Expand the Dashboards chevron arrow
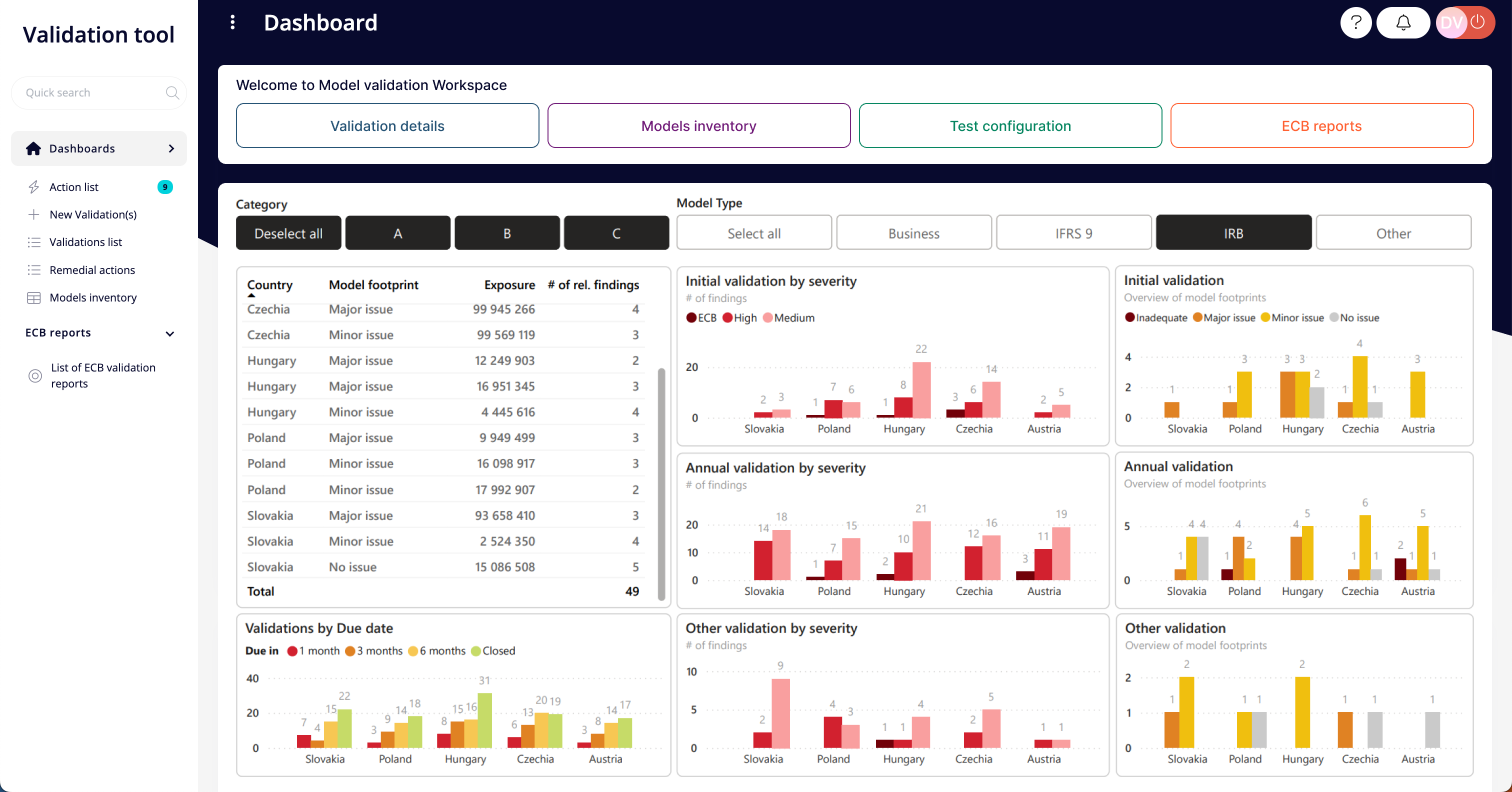Viewport: 1512px width, 792px height. coord(171,149)
